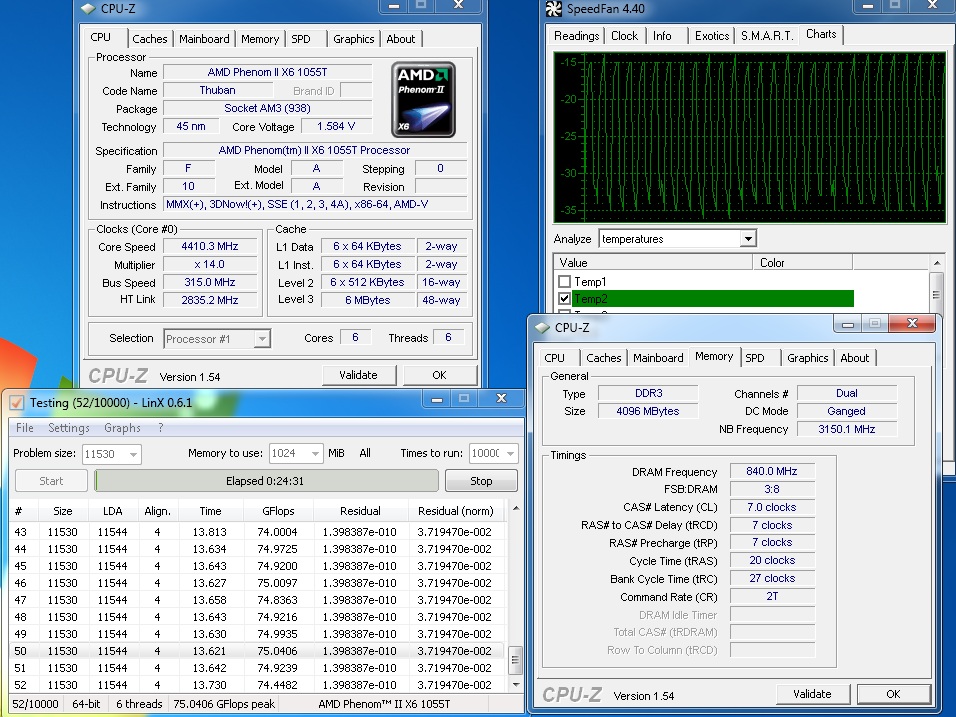Click the AMD Phenom II processor logo
Image resolution: width=956 pixels, height=717 pixels.
pyautogui.click(x=423, y=99)
